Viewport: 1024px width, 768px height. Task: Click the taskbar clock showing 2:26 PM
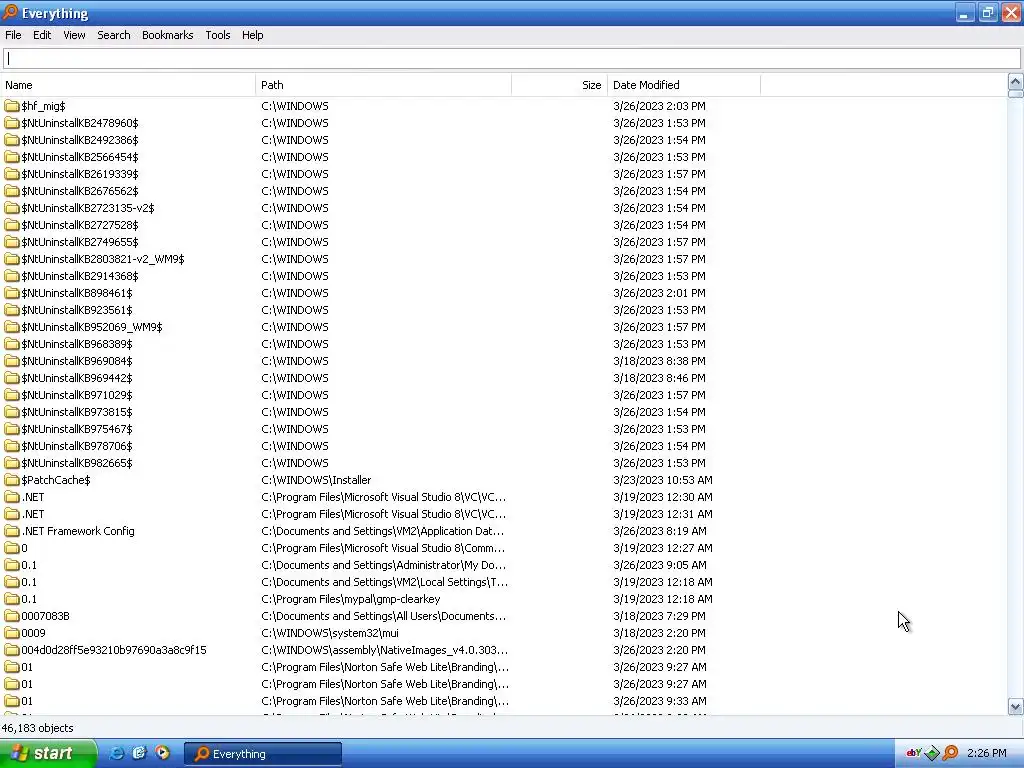coord(986,753)
